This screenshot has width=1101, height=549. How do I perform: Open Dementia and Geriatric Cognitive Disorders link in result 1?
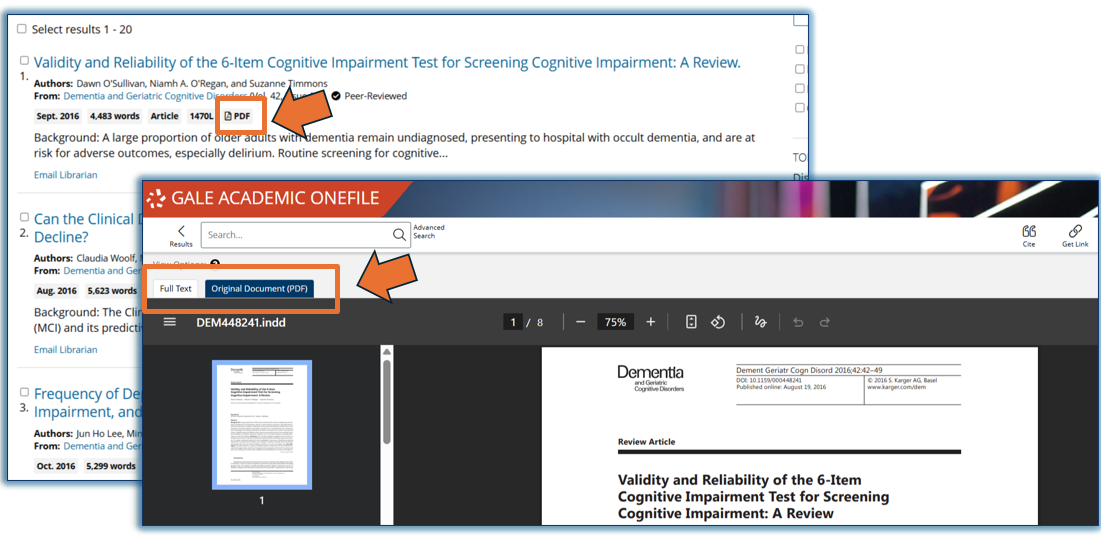pyautogui.click(x=155, y=96)
